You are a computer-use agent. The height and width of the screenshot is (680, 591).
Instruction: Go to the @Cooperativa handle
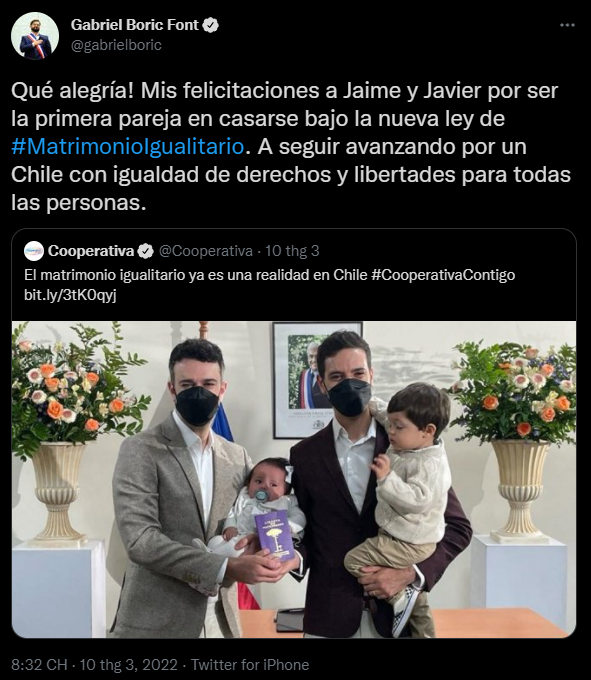click(x=206, y=251)
